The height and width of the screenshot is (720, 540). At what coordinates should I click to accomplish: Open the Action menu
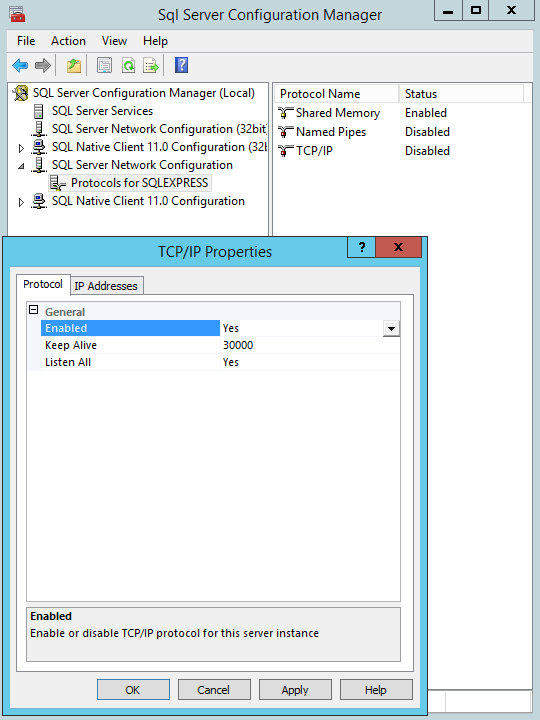point(68,41)
